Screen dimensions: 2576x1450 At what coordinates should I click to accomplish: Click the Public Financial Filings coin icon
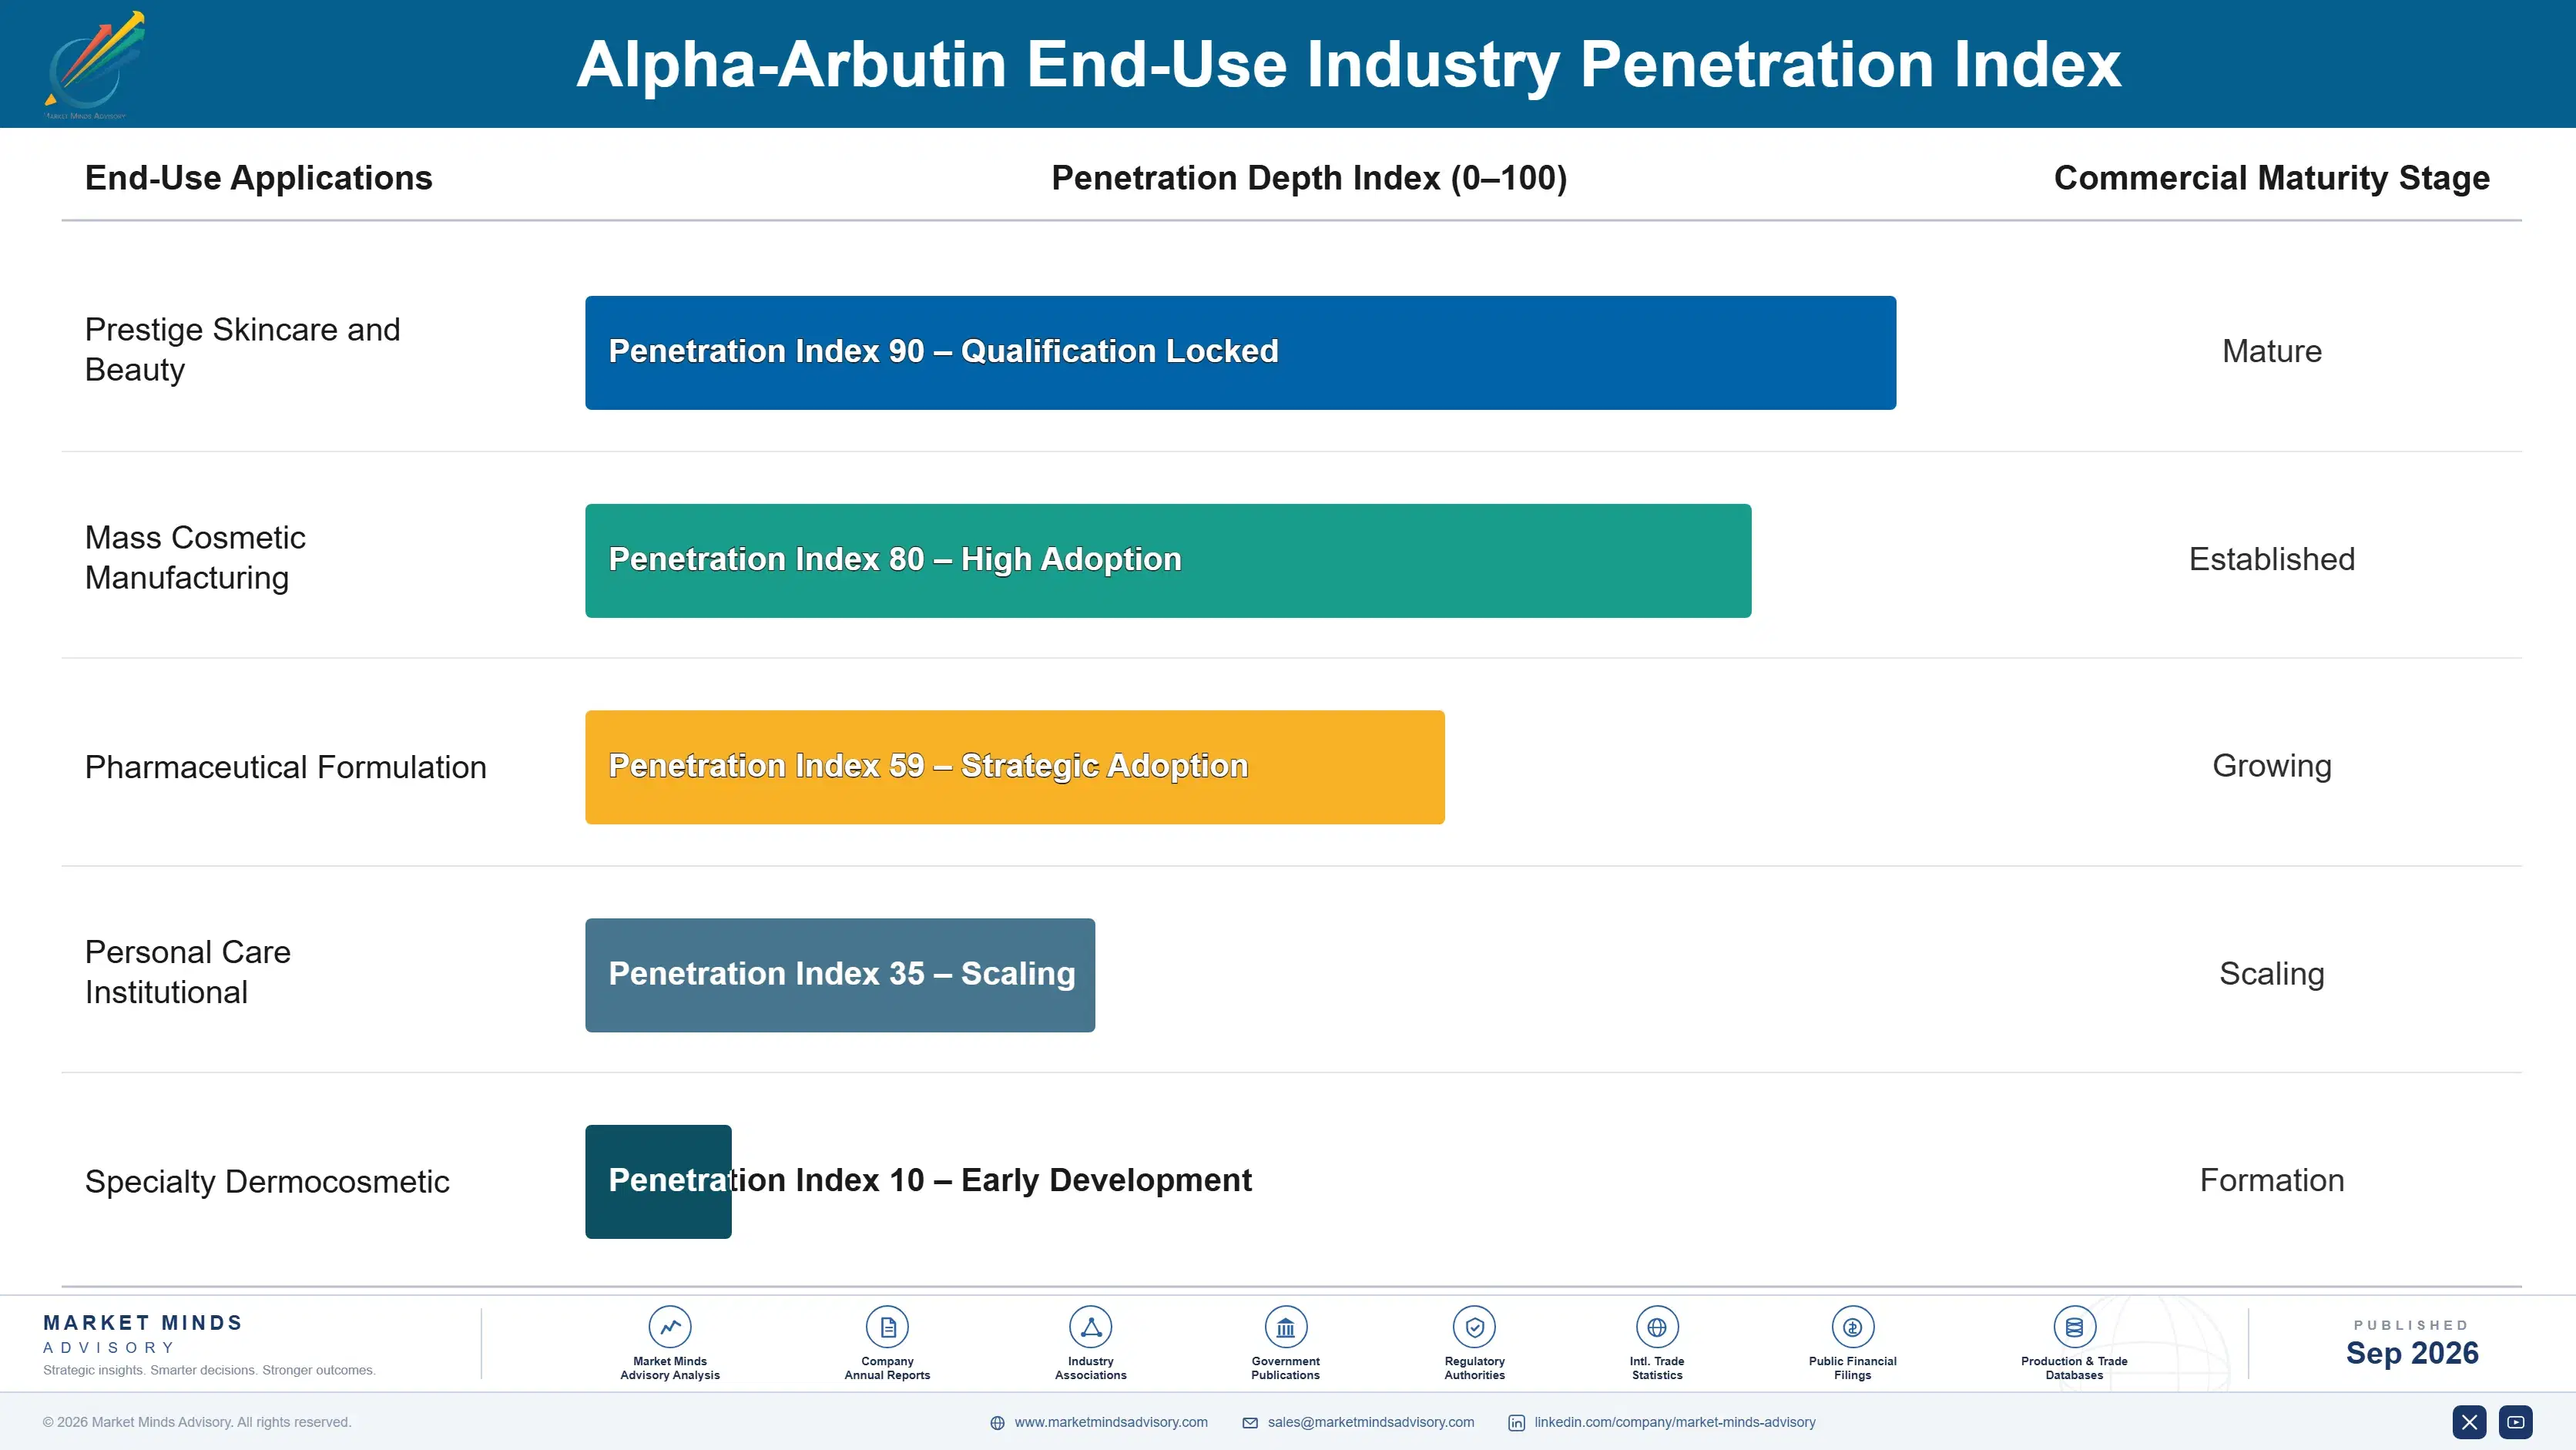pyautogui.click(x=1852, y=1327)
